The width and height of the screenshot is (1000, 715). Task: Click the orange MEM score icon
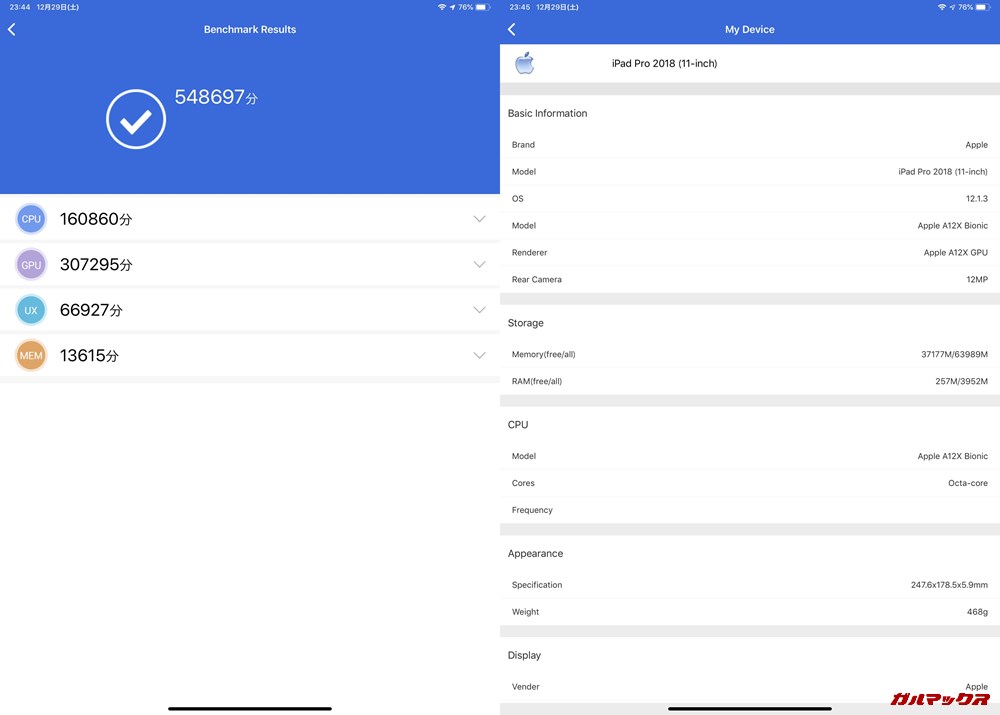(31, 355)
